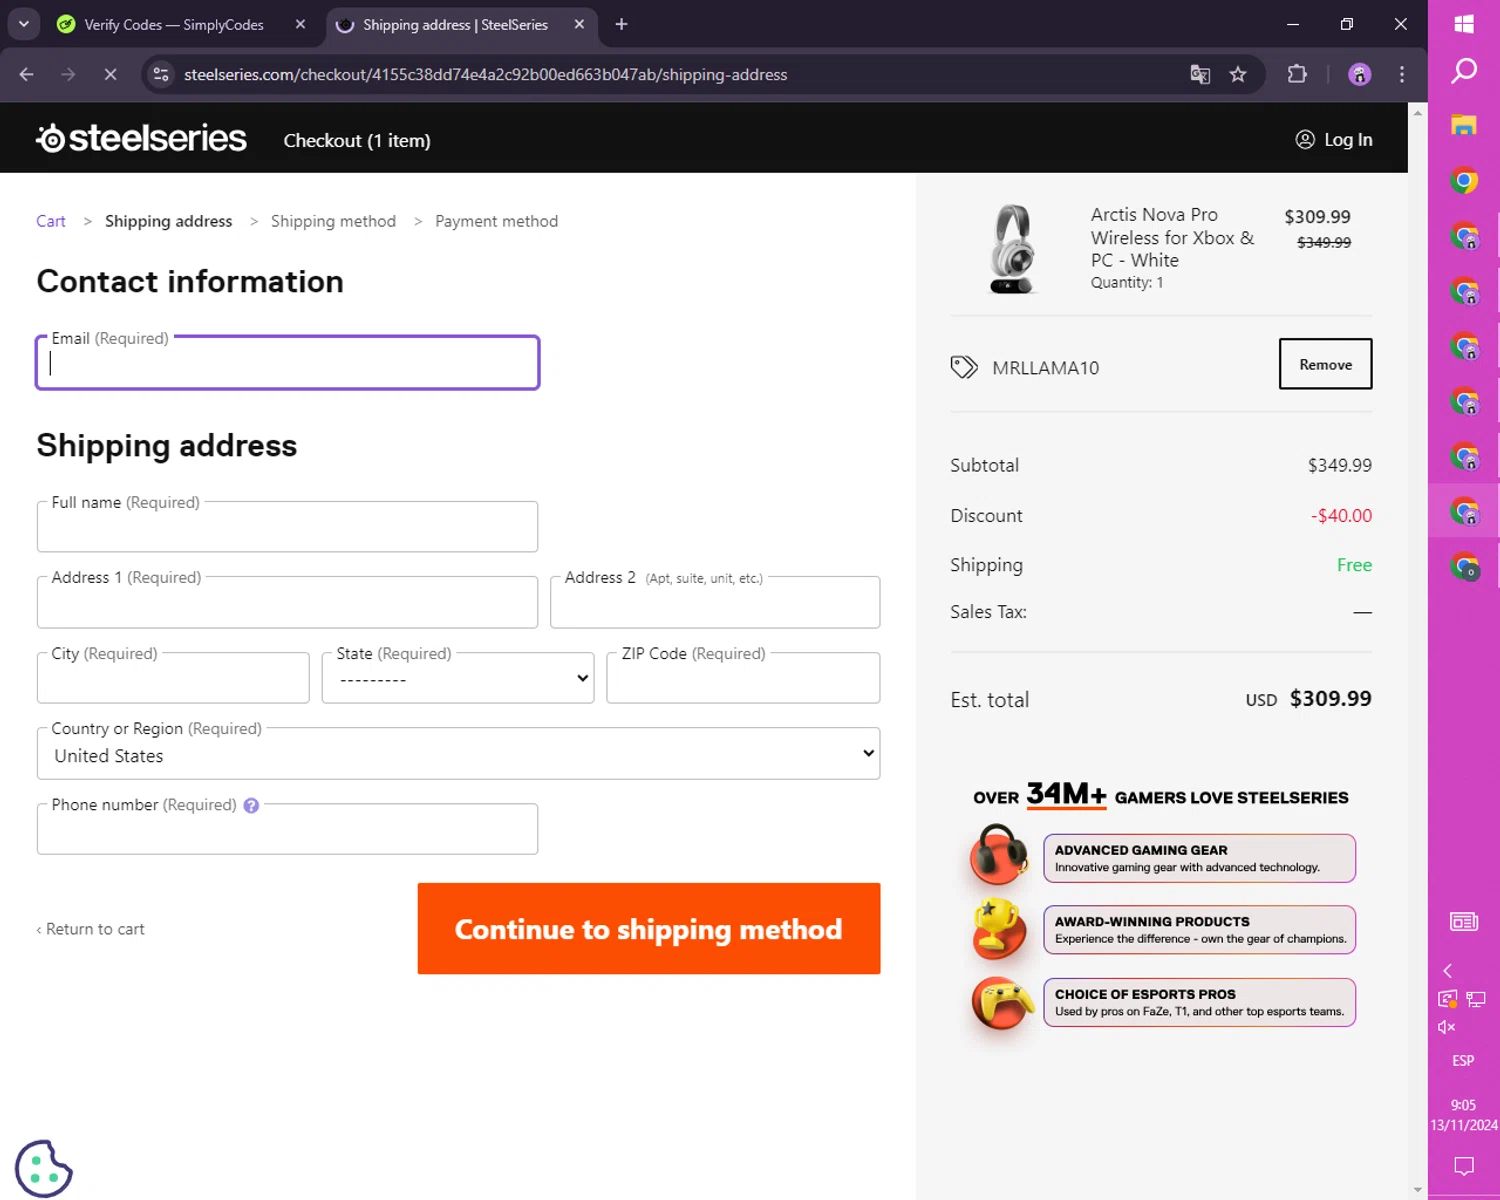Click the phone number help icon

tap(251, 805)
